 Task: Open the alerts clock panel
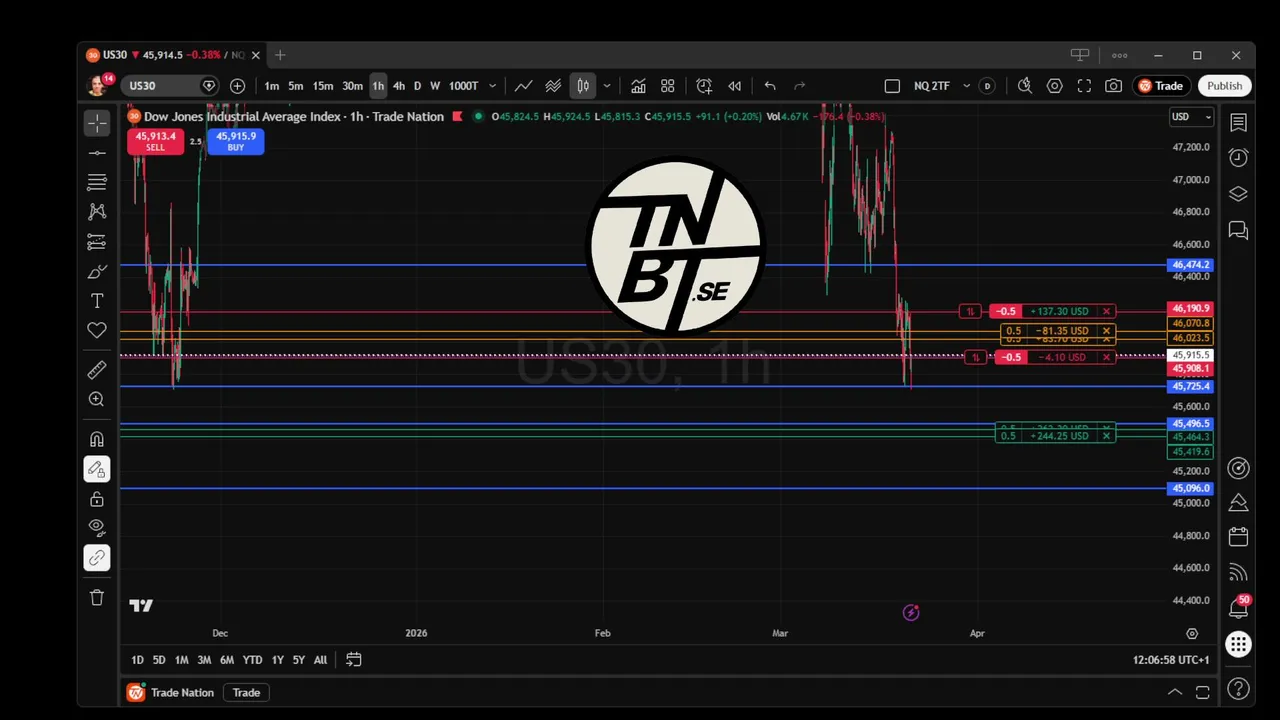click(1238, 158)
